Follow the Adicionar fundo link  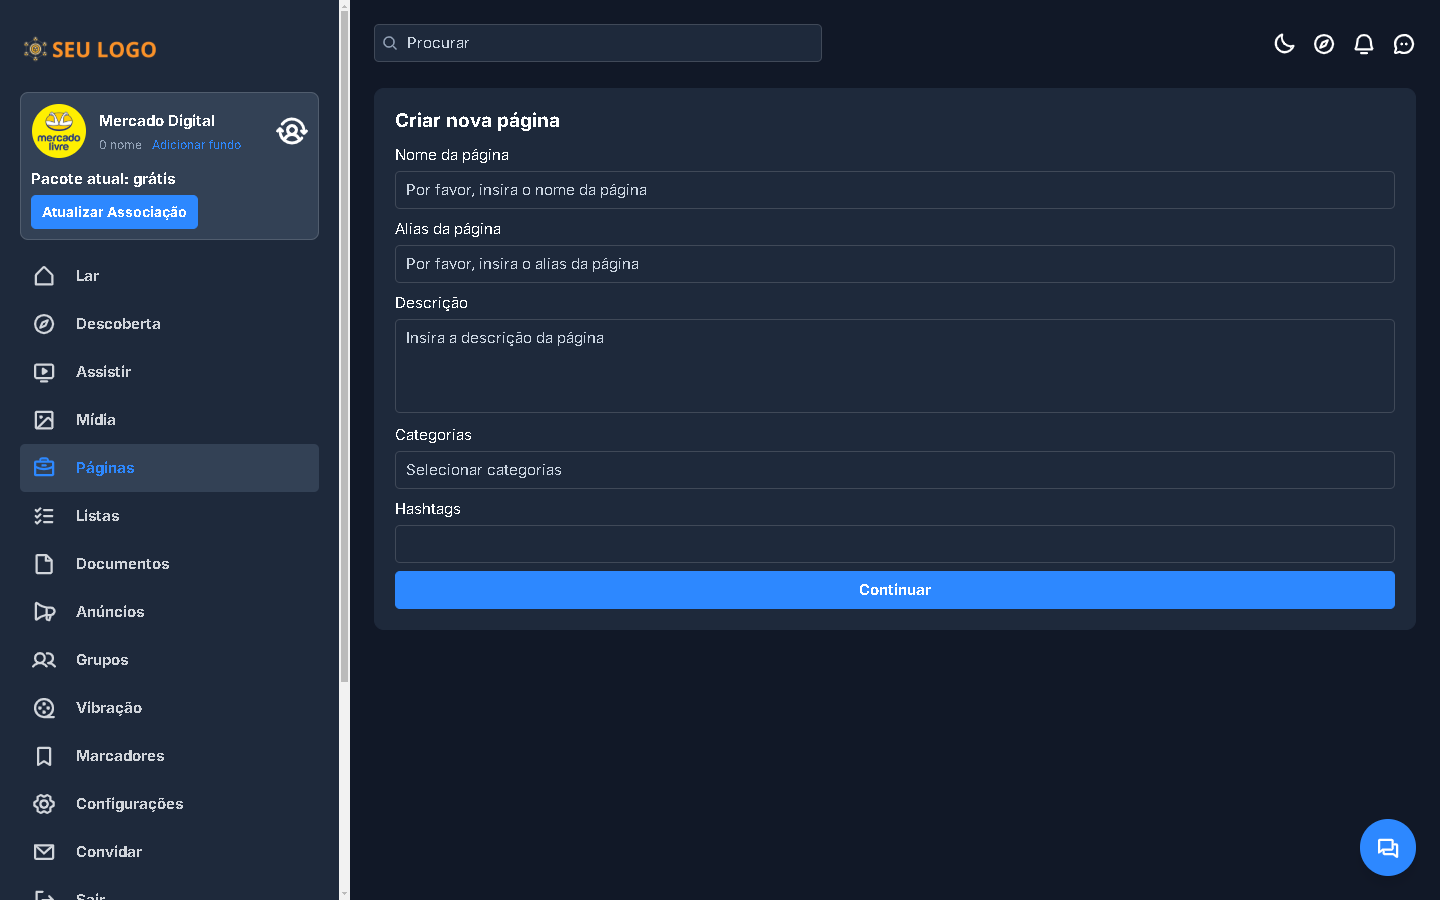pyautogui.click(x=196, y=145)
